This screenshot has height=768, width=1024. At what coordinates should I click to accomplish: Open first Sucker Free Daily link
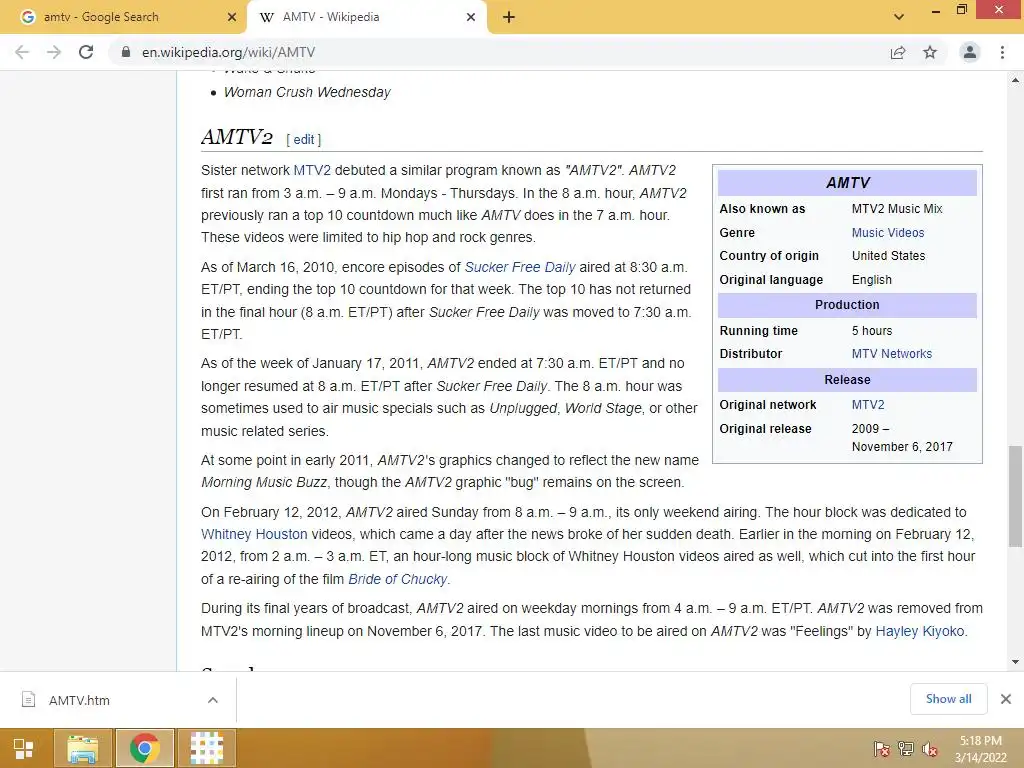tap(520, 267)
